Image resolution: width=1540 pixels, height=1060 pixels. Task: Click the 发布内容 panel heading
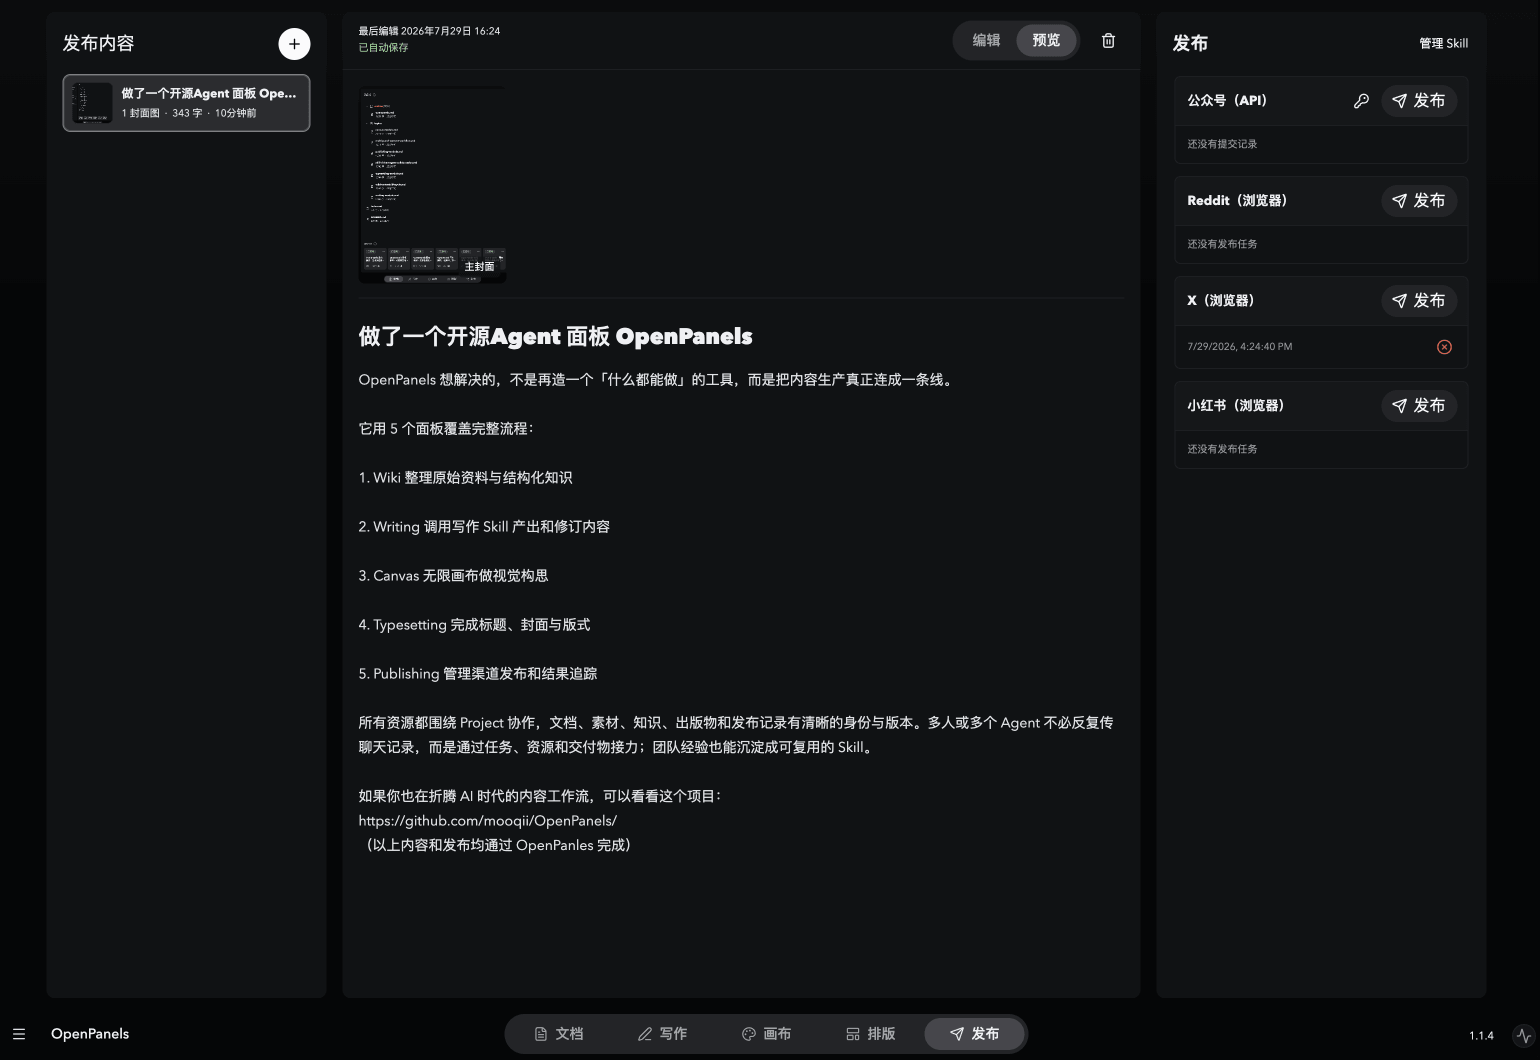click(98, 43)
